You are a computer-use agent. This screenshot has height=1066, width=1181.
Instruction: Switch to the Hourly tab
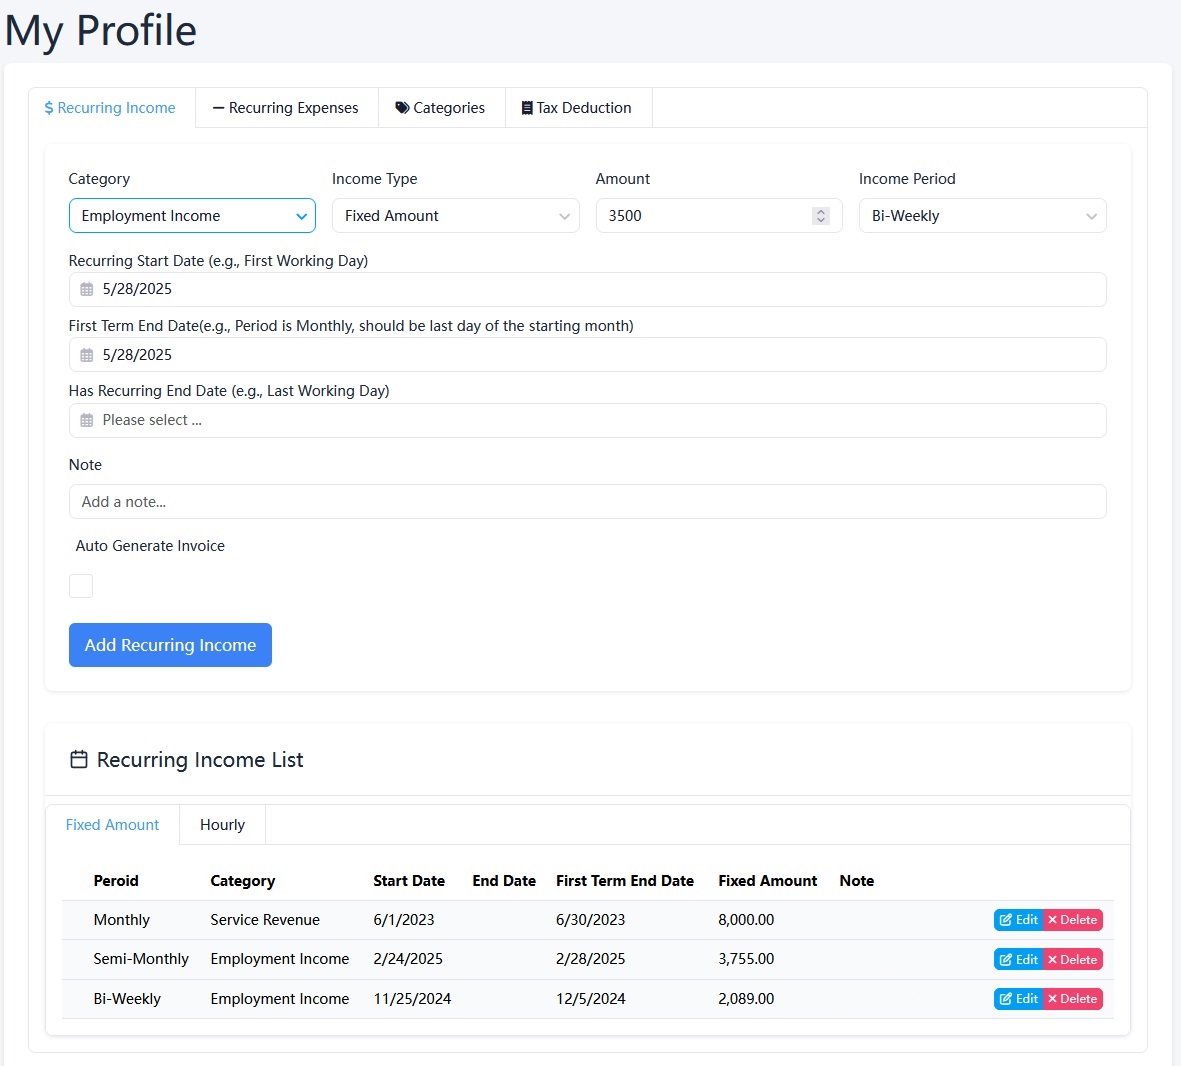(x=221, y=824)
